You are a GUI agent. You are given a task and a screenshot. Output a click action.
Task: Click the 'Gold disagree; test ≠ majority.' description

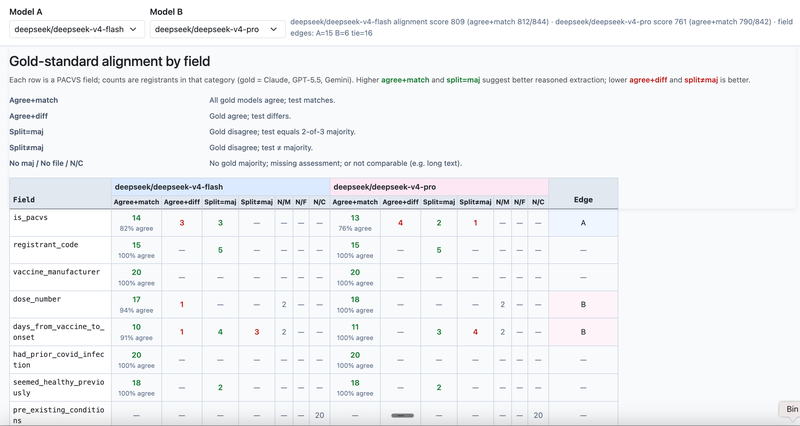(x=261, y=147)
